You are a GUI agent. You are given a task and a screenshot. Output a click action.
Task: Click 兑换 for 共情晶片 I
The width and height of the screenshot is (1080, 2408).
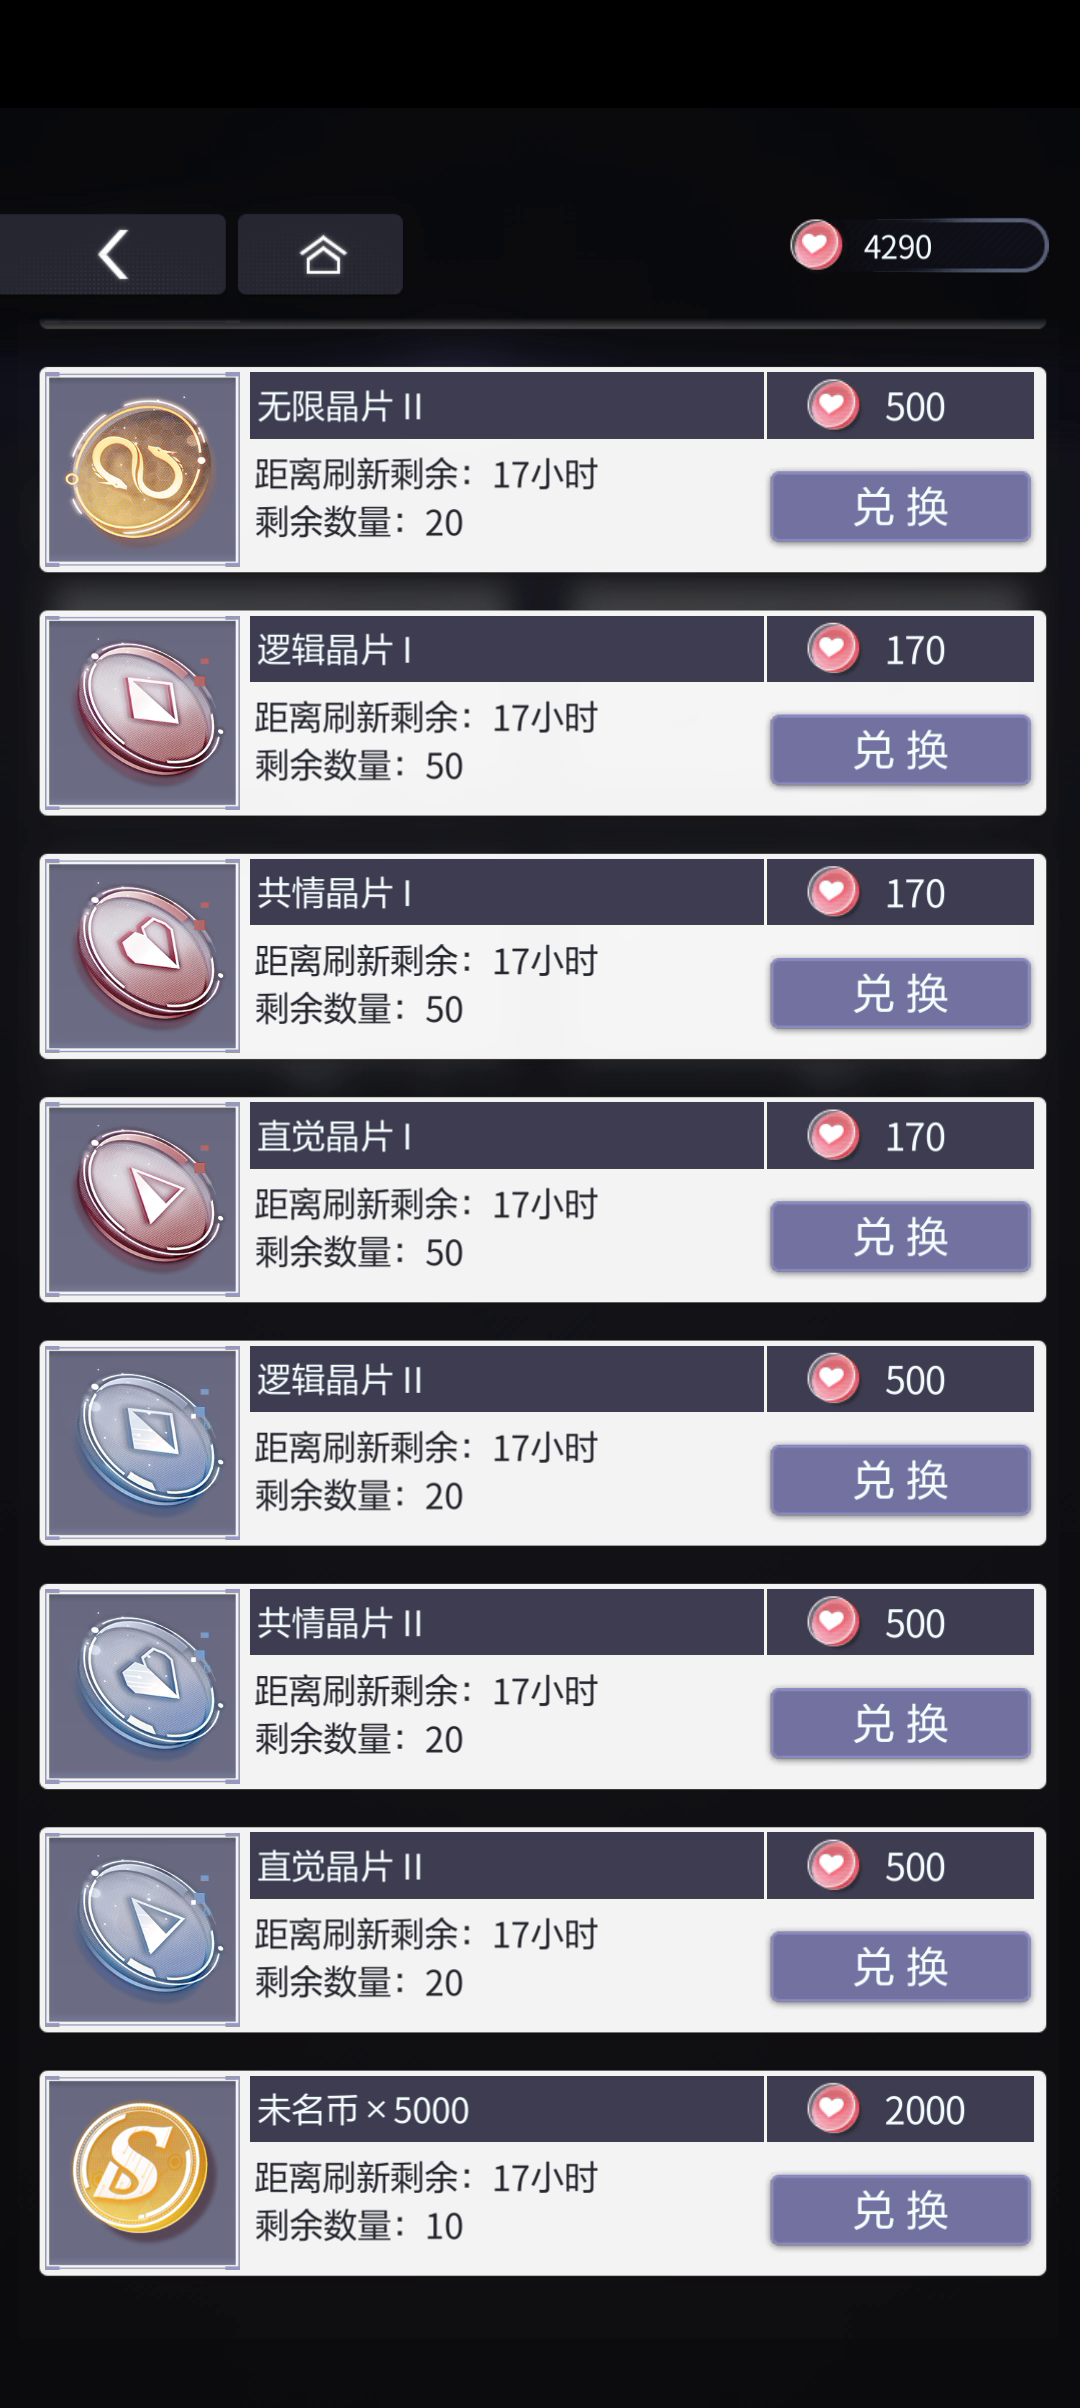900,993
